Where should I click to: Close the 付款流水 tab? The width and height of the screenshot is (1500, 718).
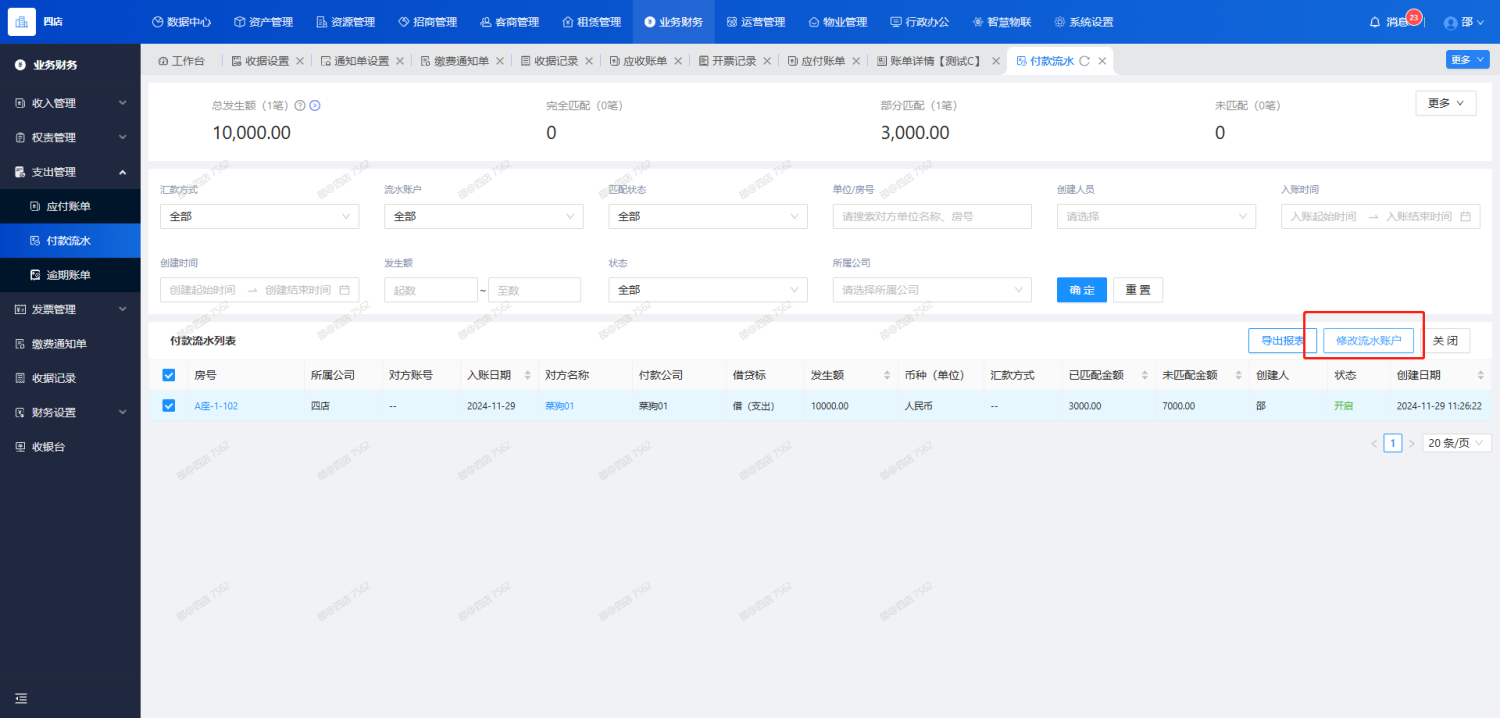pos(1102,61)
